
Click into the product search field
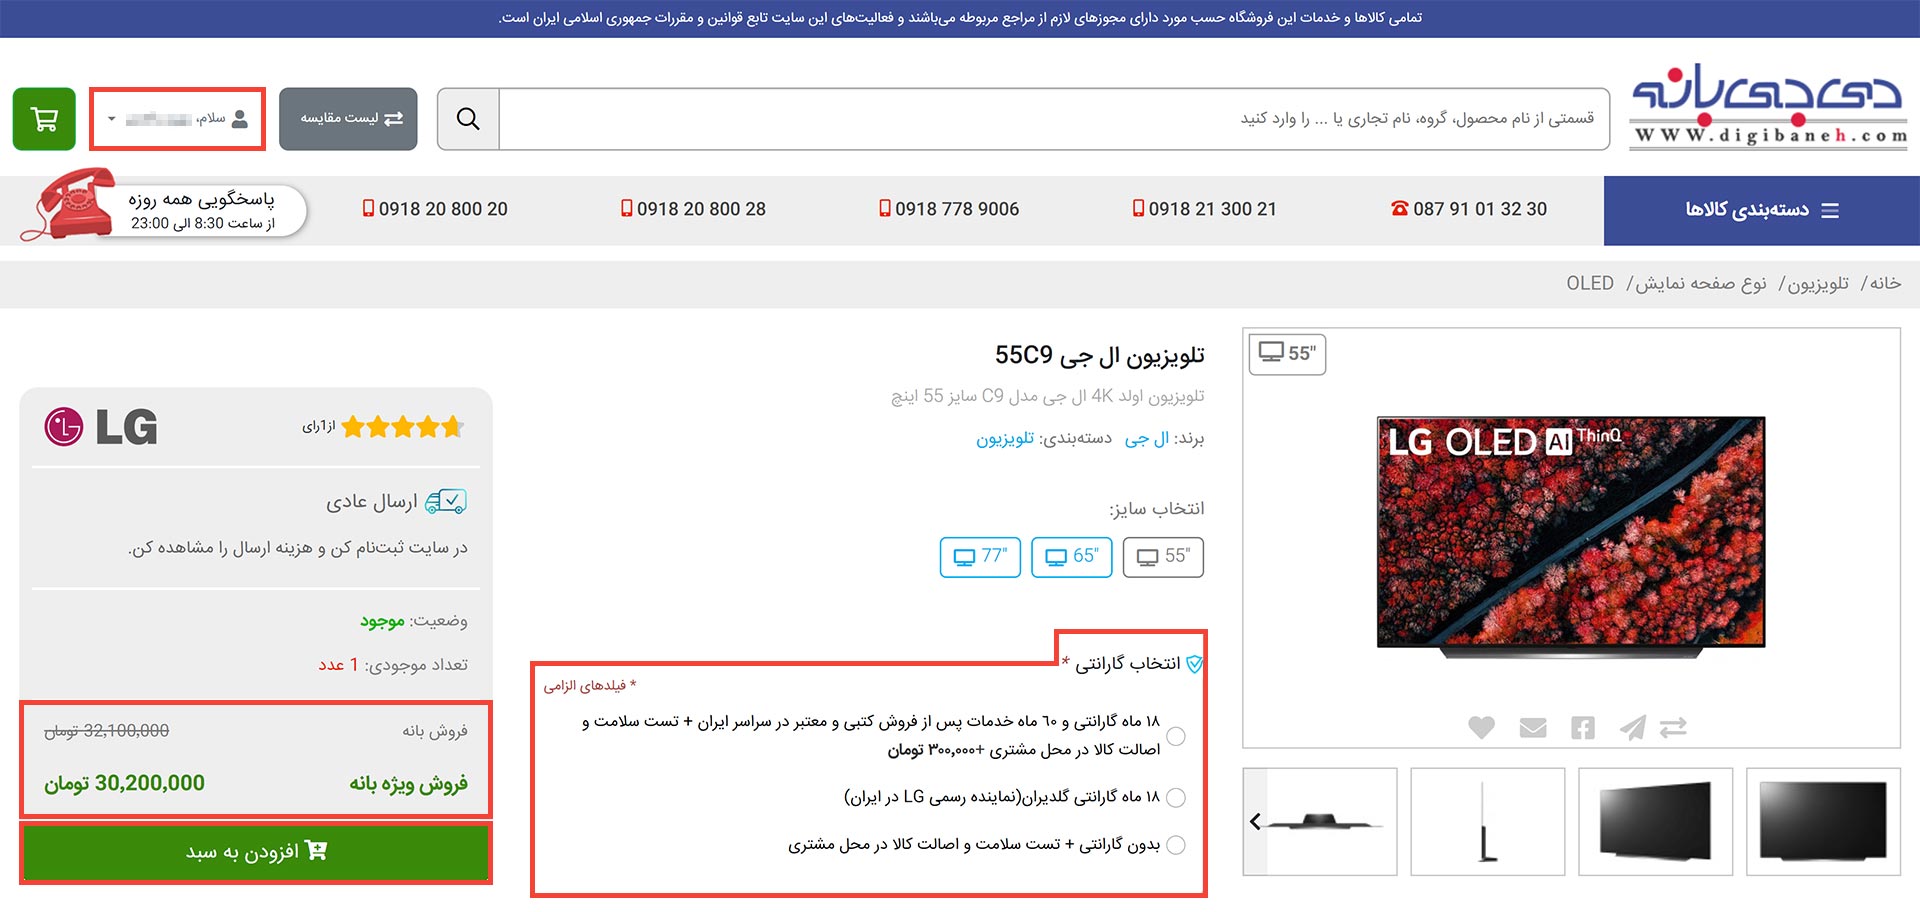pos(1054,119)
